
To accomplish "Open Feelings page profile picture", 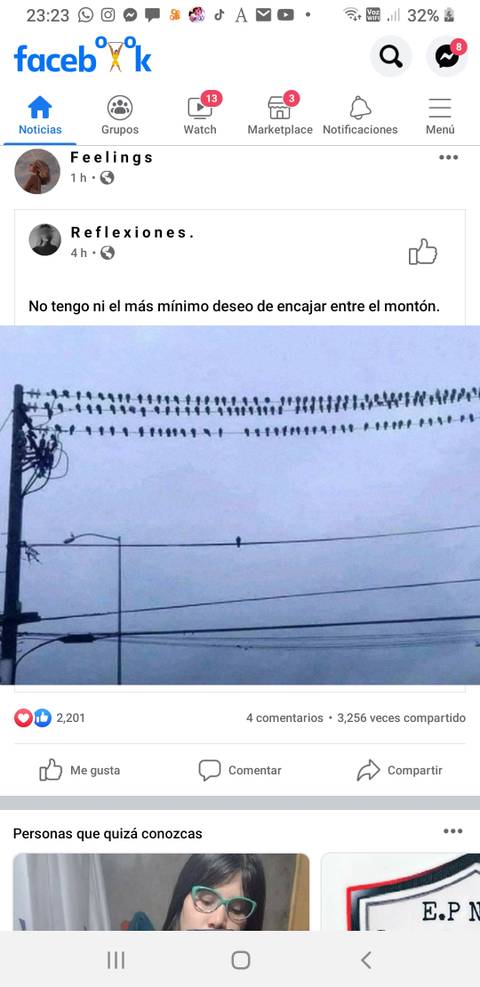I will point(37,171).
